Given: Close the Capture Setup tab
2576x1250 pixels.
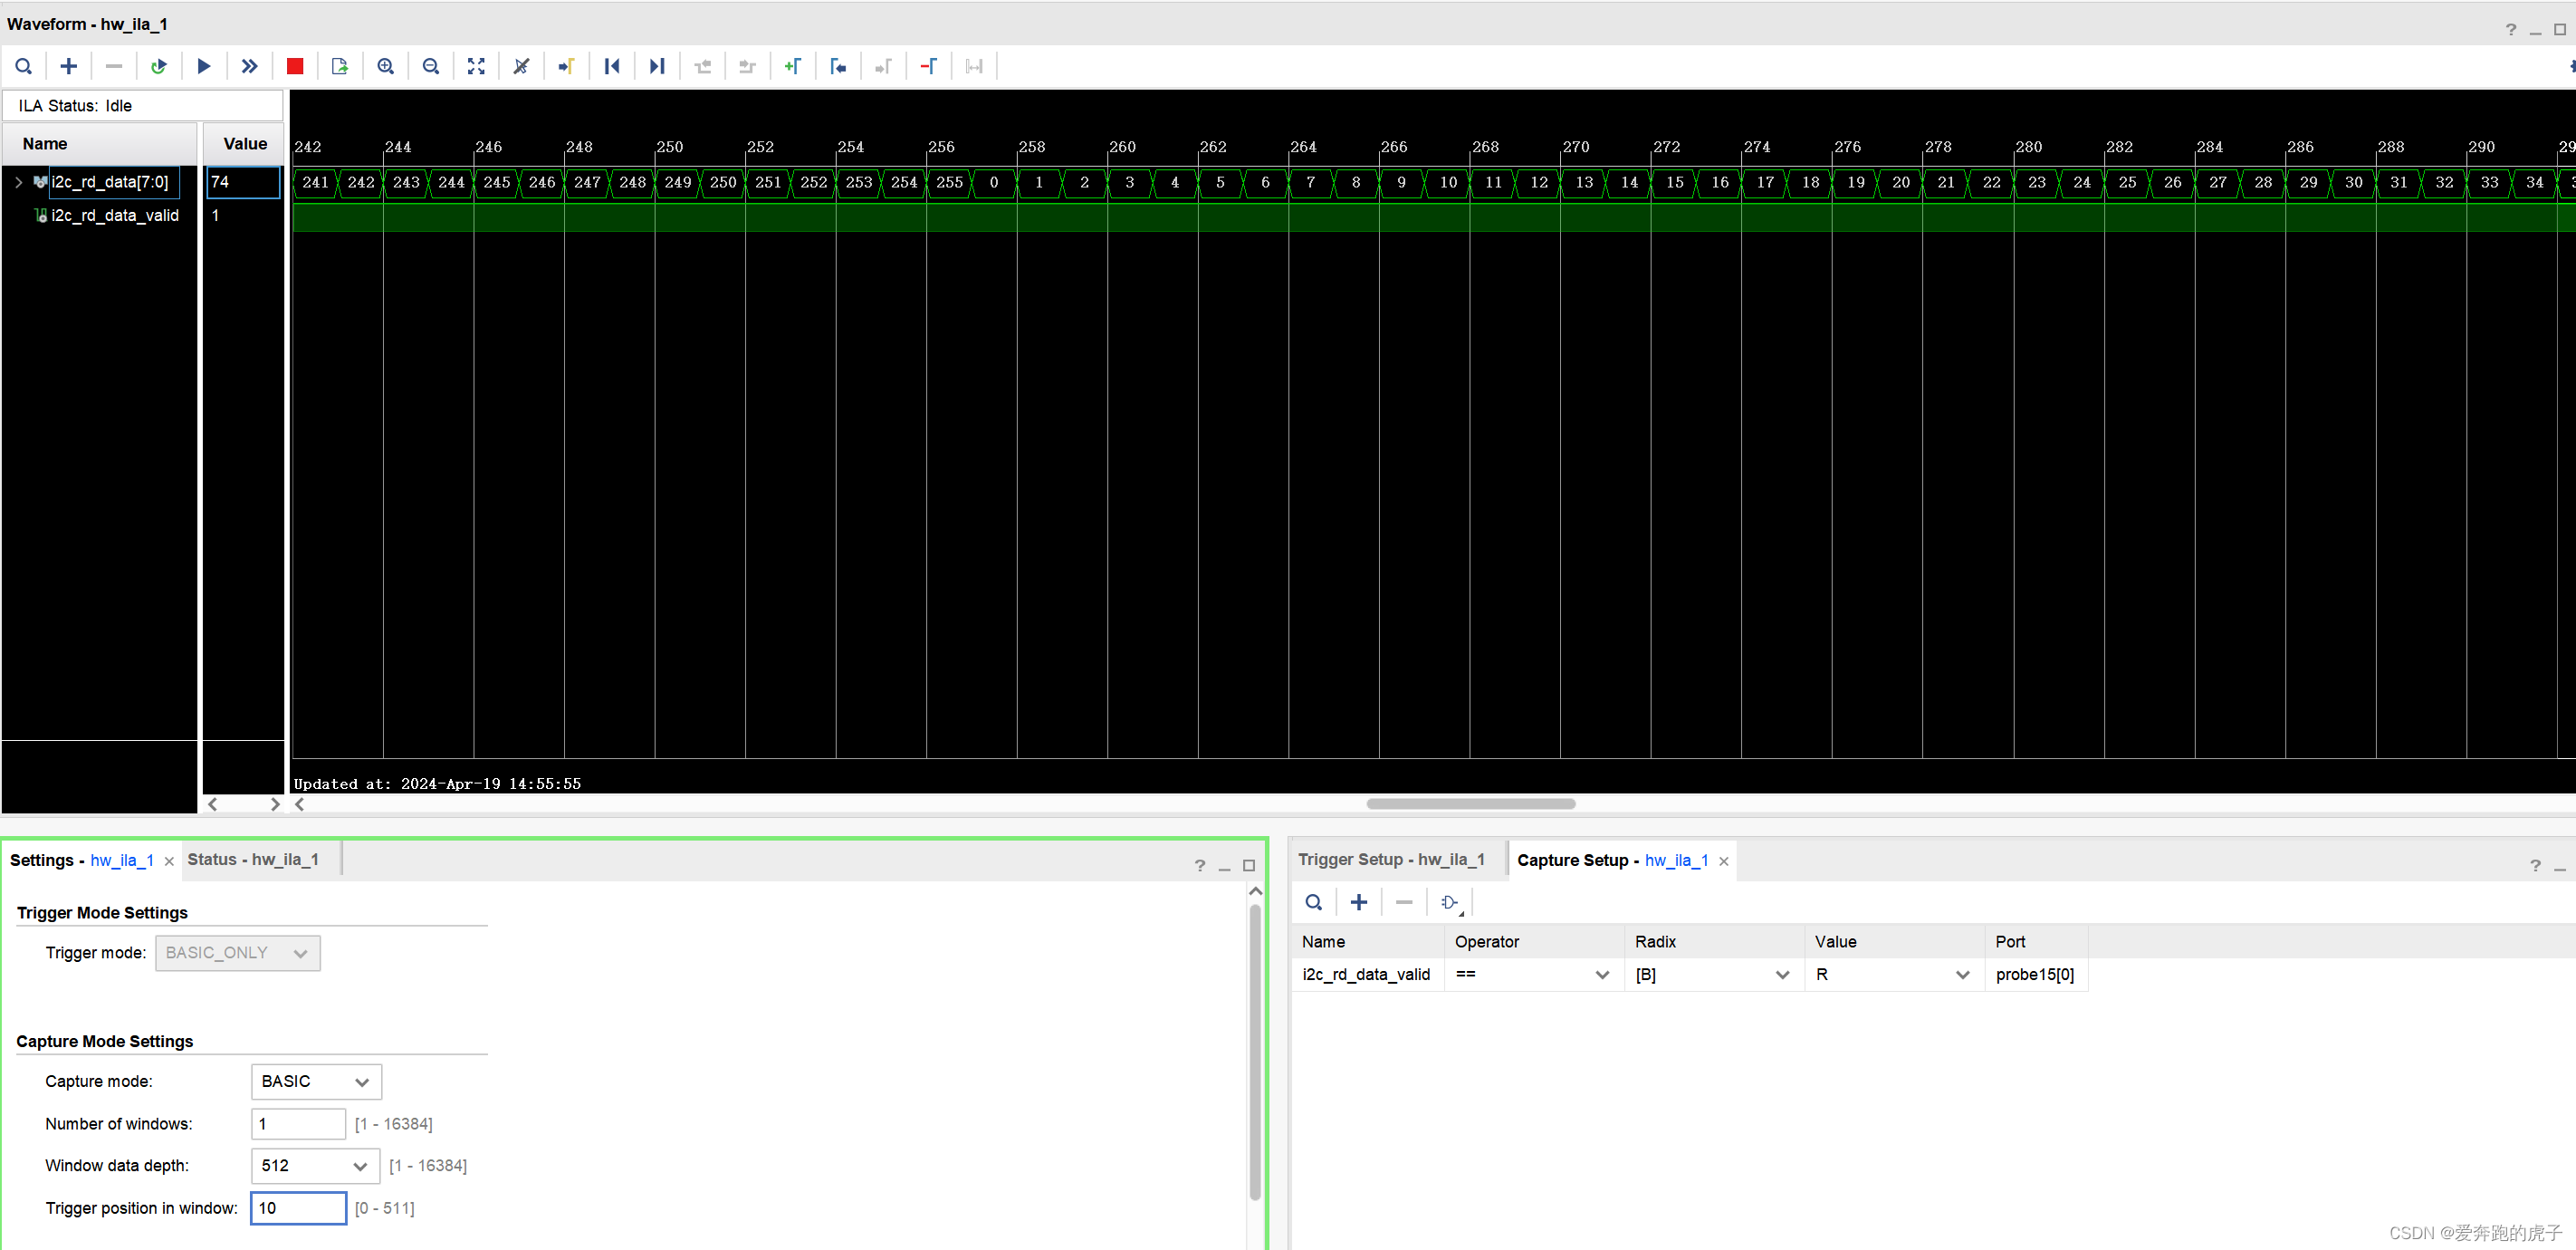Looking at the screenshot, I should [1723, 861].
